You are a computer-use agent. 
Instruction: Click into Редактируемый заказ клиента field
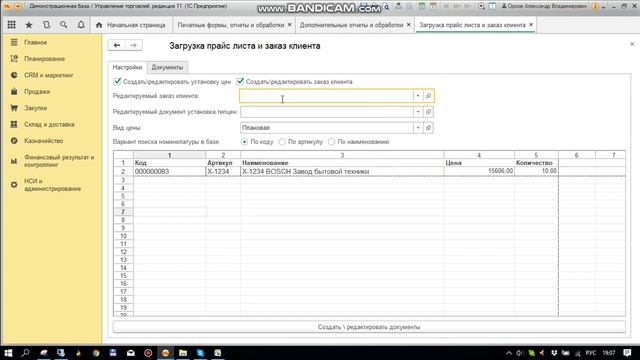tap(327, 96)
